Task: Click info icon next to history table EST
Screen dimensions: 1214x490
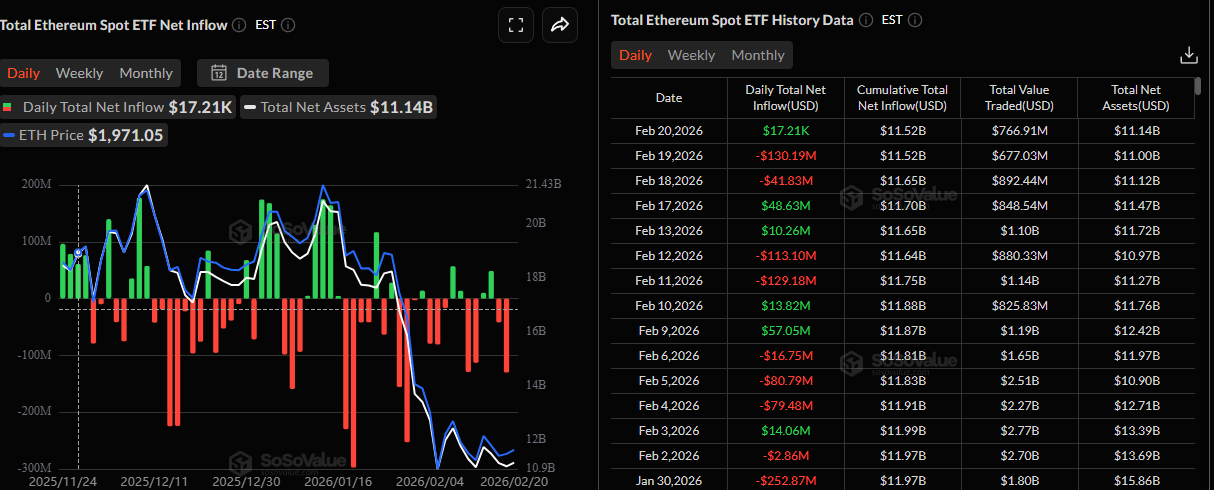Action: point(914,20)
